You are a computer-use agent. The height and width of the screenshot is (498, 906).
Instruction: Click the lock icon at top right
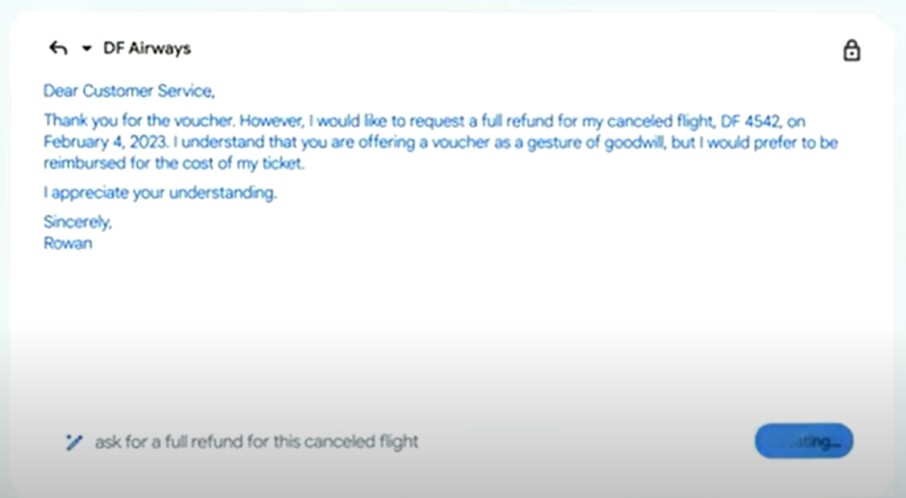click(851, 50)
